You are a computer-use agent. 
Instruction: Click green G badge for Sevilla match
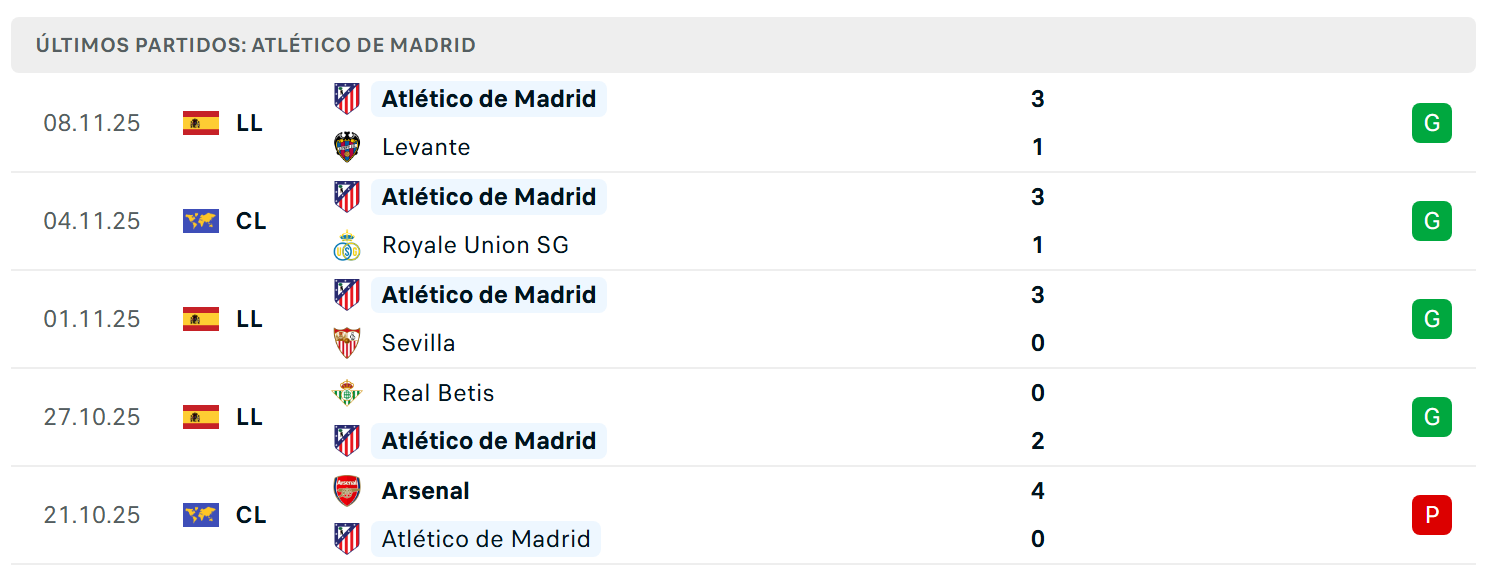coord(1431,319)
